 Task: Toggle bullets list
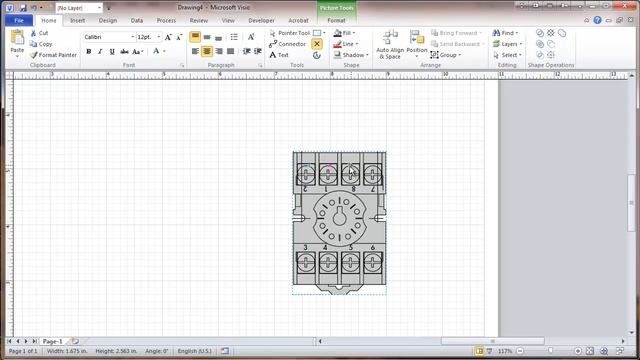pos(234,37)
